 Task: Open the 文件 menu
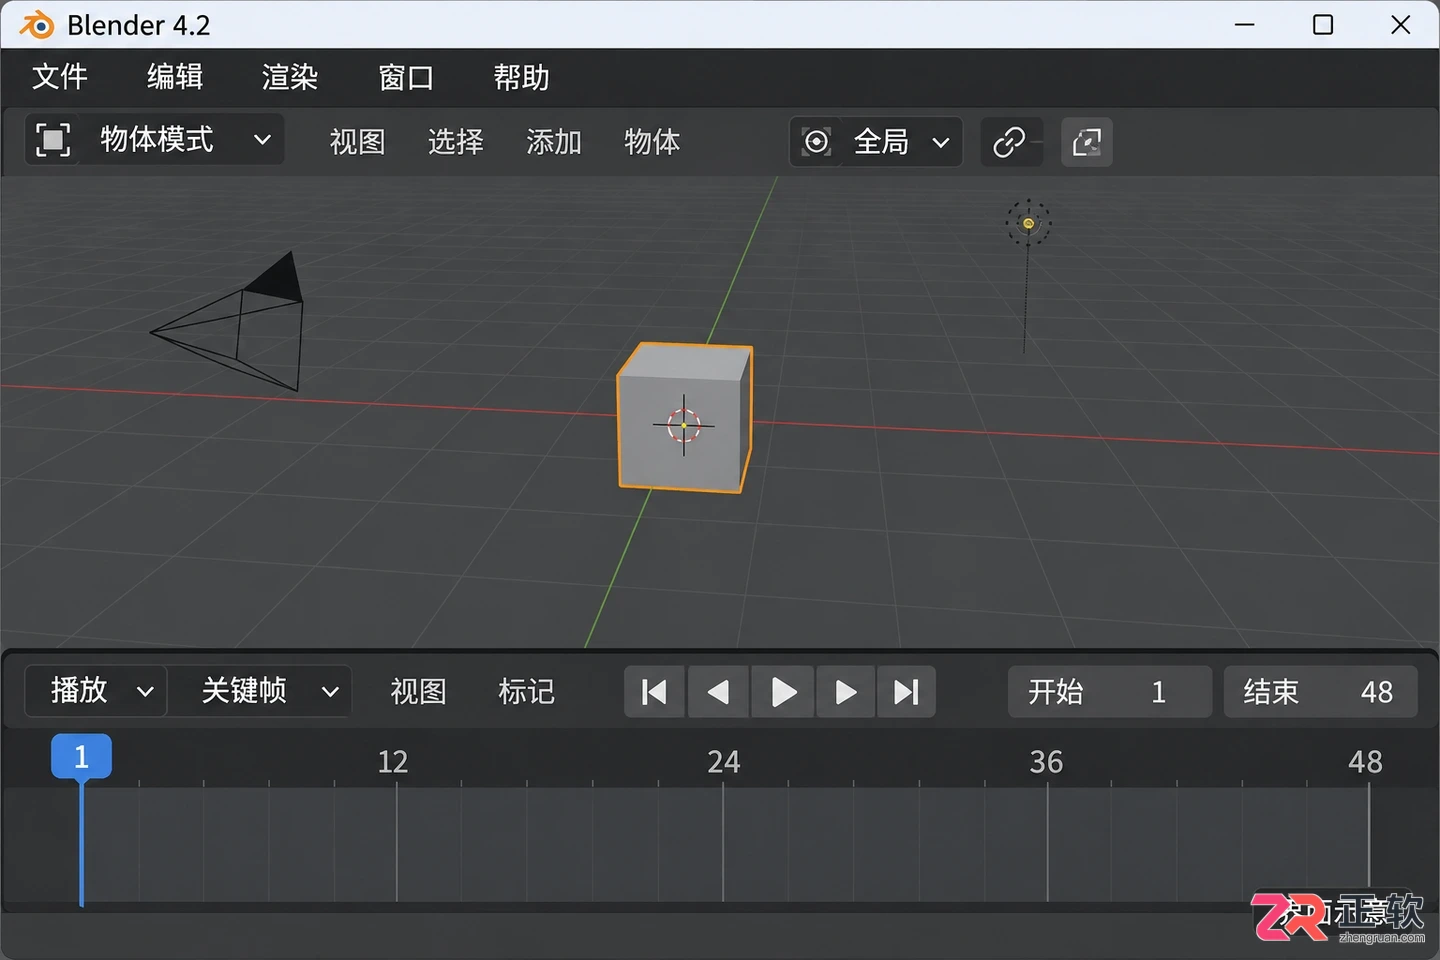tap(60, 77)
